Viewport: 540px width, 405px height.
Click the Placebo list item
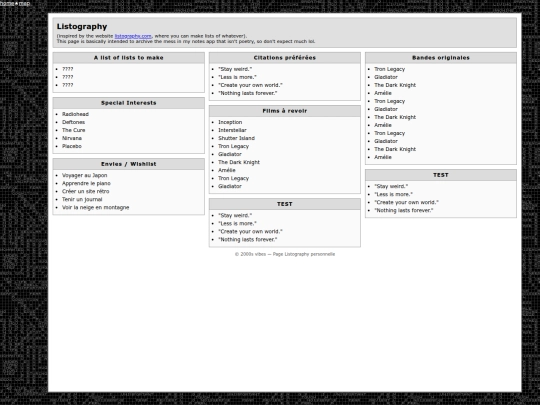click(72, 146)
